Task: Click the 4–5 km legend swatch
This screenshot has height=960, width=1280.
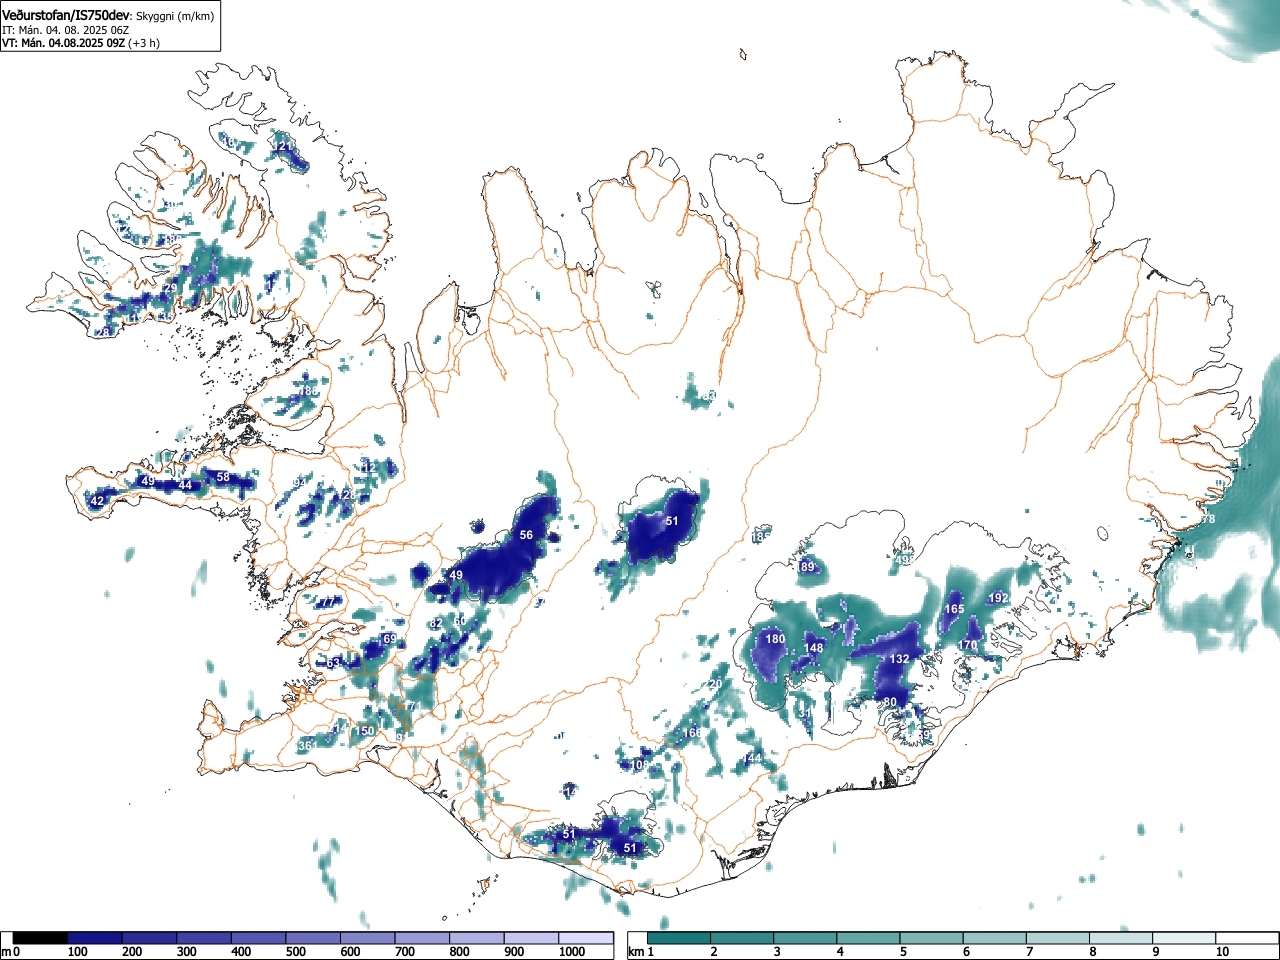Action: 868,938
